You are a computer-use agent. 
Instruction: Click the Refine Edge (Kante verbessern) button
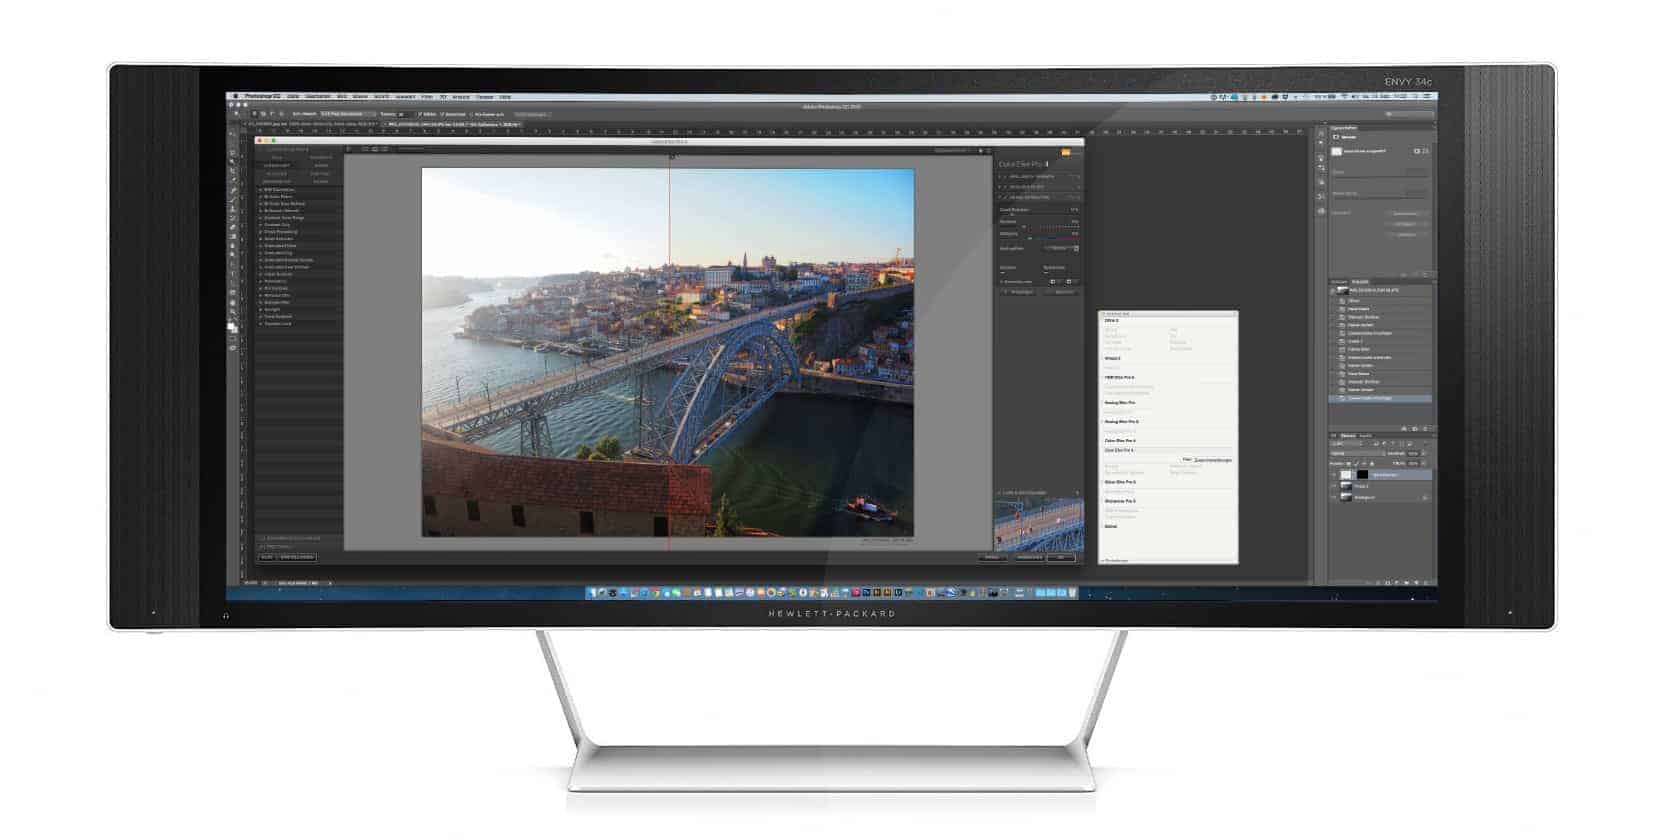tap(532, 114)
